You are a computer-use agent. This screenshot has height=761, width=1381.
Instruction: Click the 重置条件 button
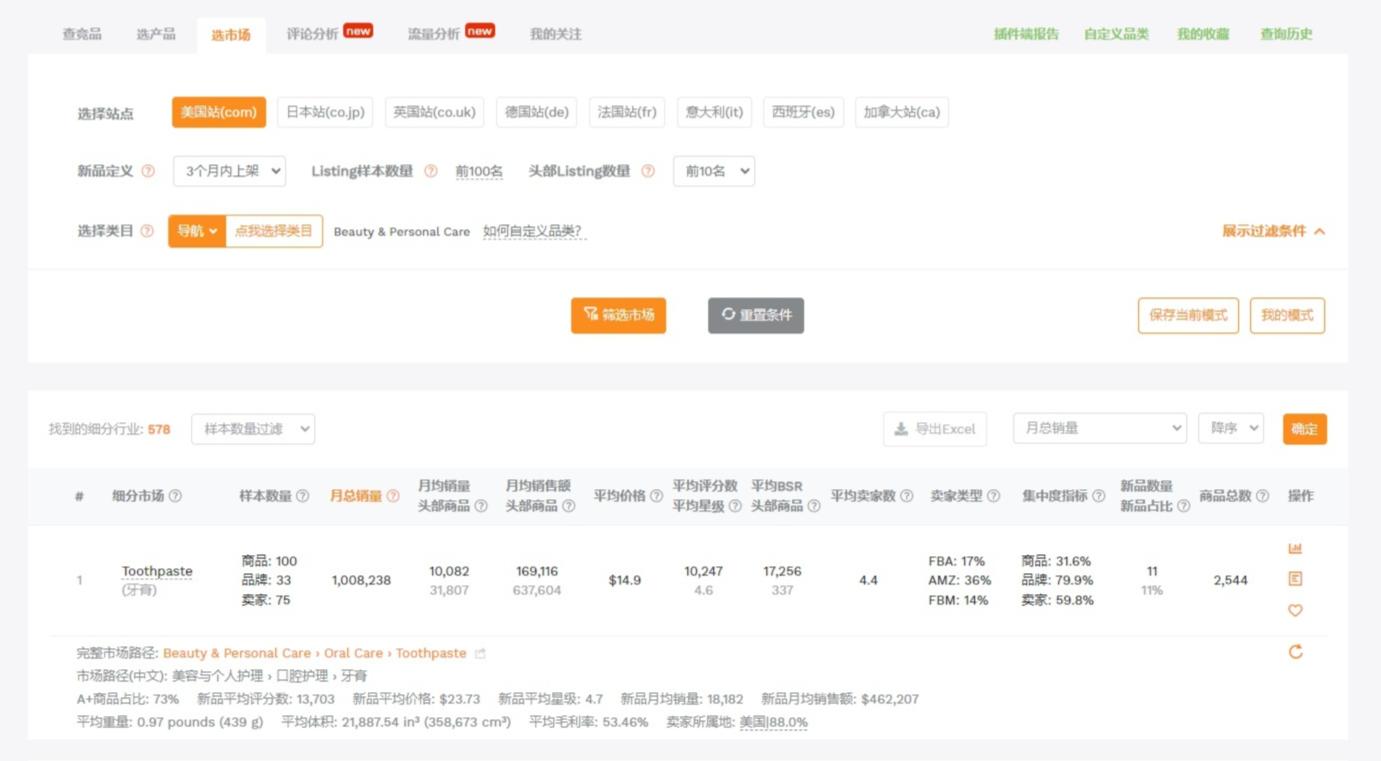(756, 315)
